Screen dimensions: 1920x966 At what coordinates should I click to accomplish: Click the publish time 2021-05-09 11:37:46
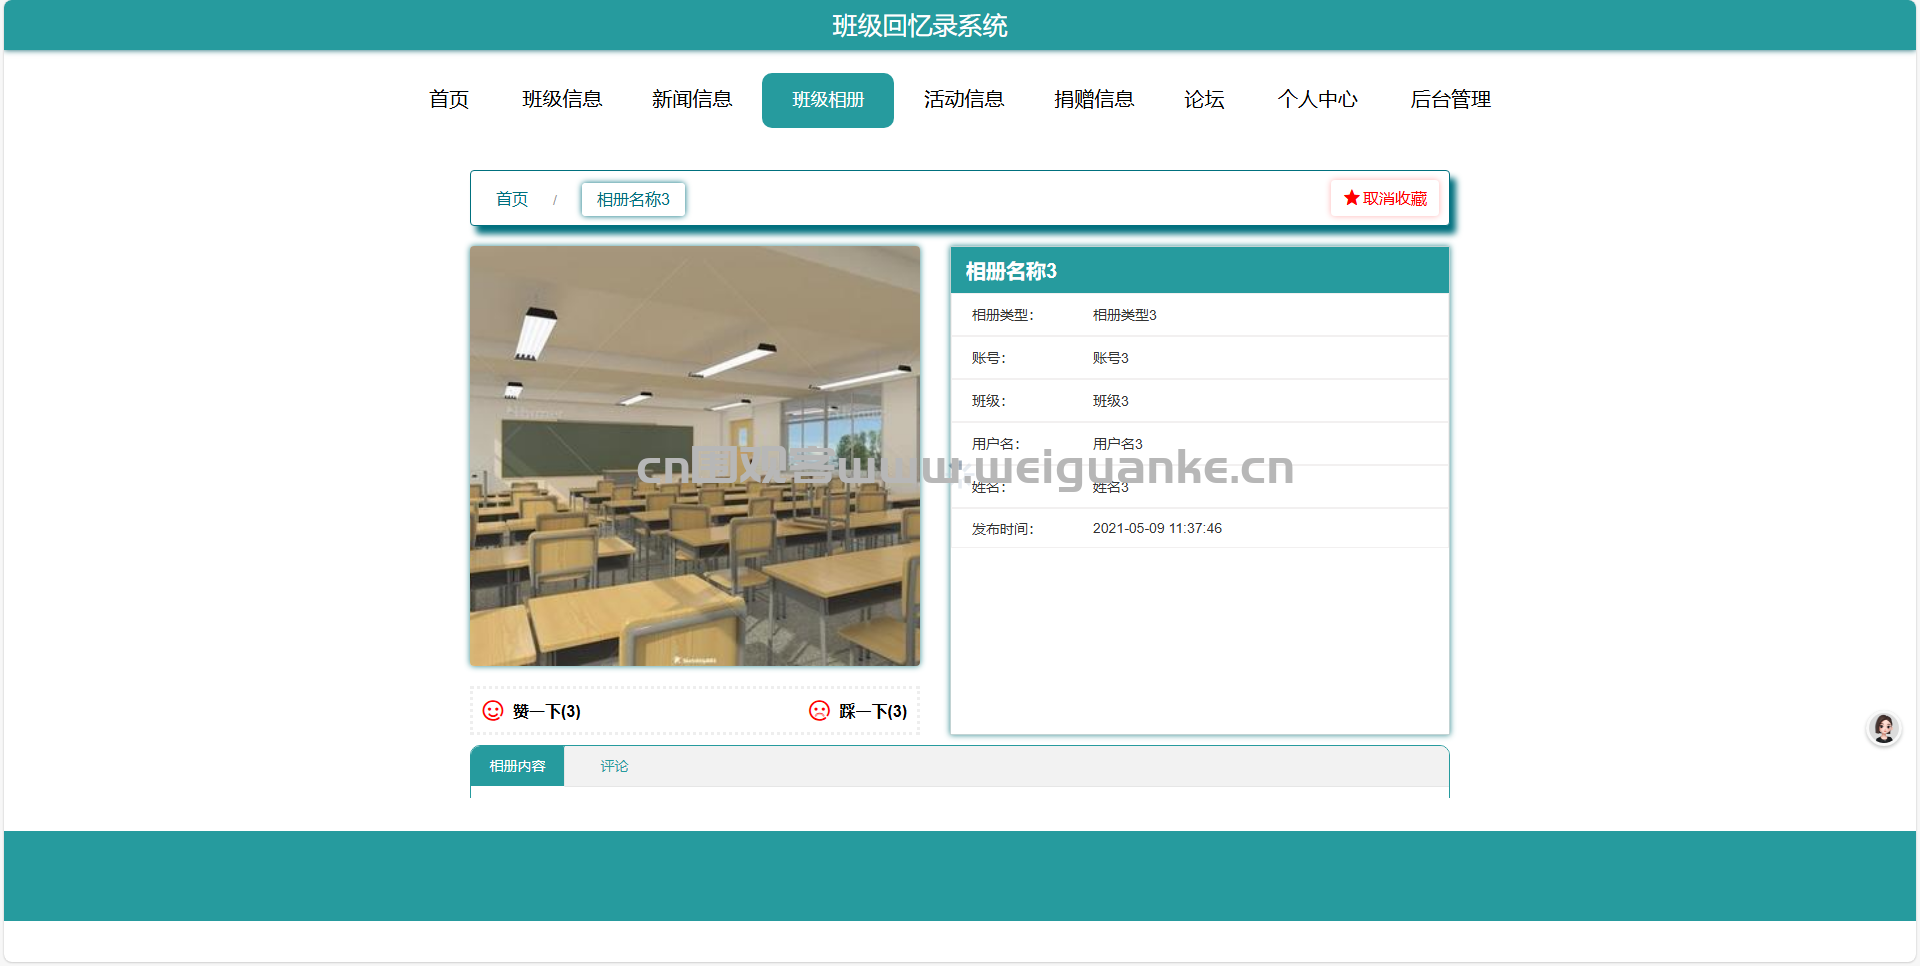[x=1157, y=528]
